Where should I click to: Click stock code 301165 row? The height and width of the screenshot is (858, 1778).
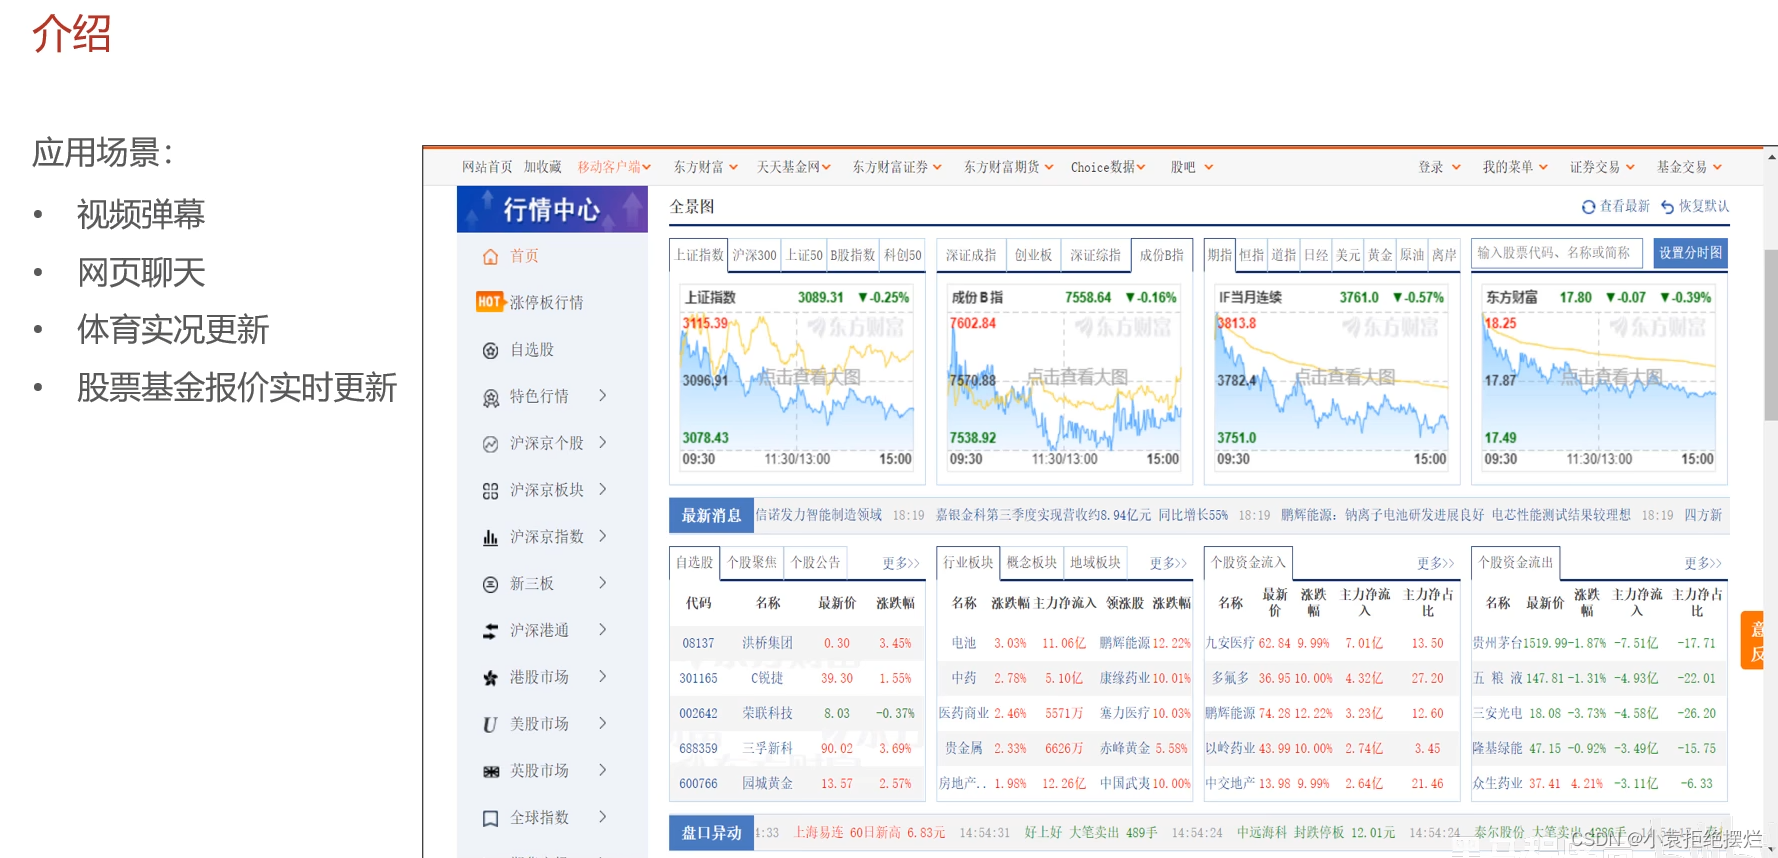pyautogui.click(x=796, y=678)
